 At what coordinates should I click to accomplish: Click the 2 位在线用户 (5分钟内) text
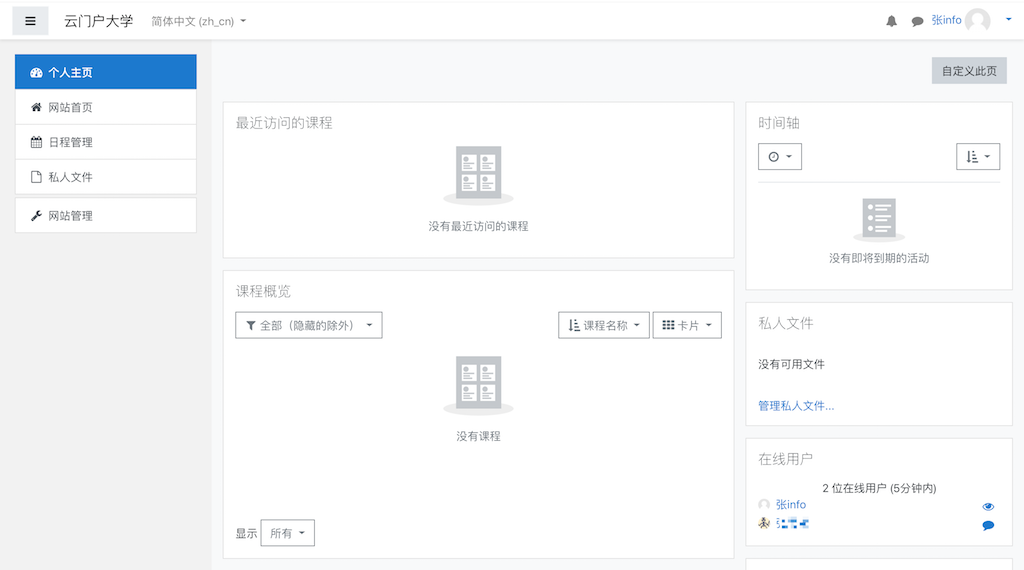click(x=879, y=488)
